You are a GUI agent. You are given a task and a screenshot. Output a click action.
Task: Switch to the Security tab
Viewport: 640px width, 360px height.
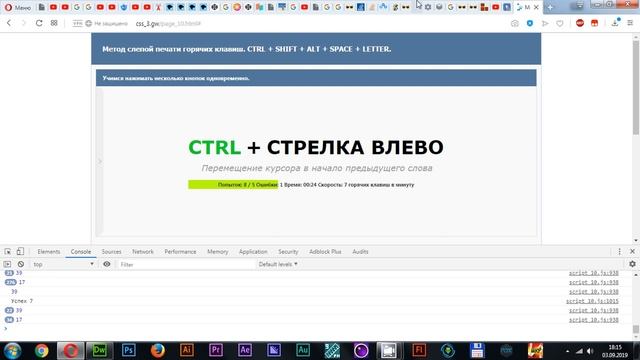click(288, 252)
